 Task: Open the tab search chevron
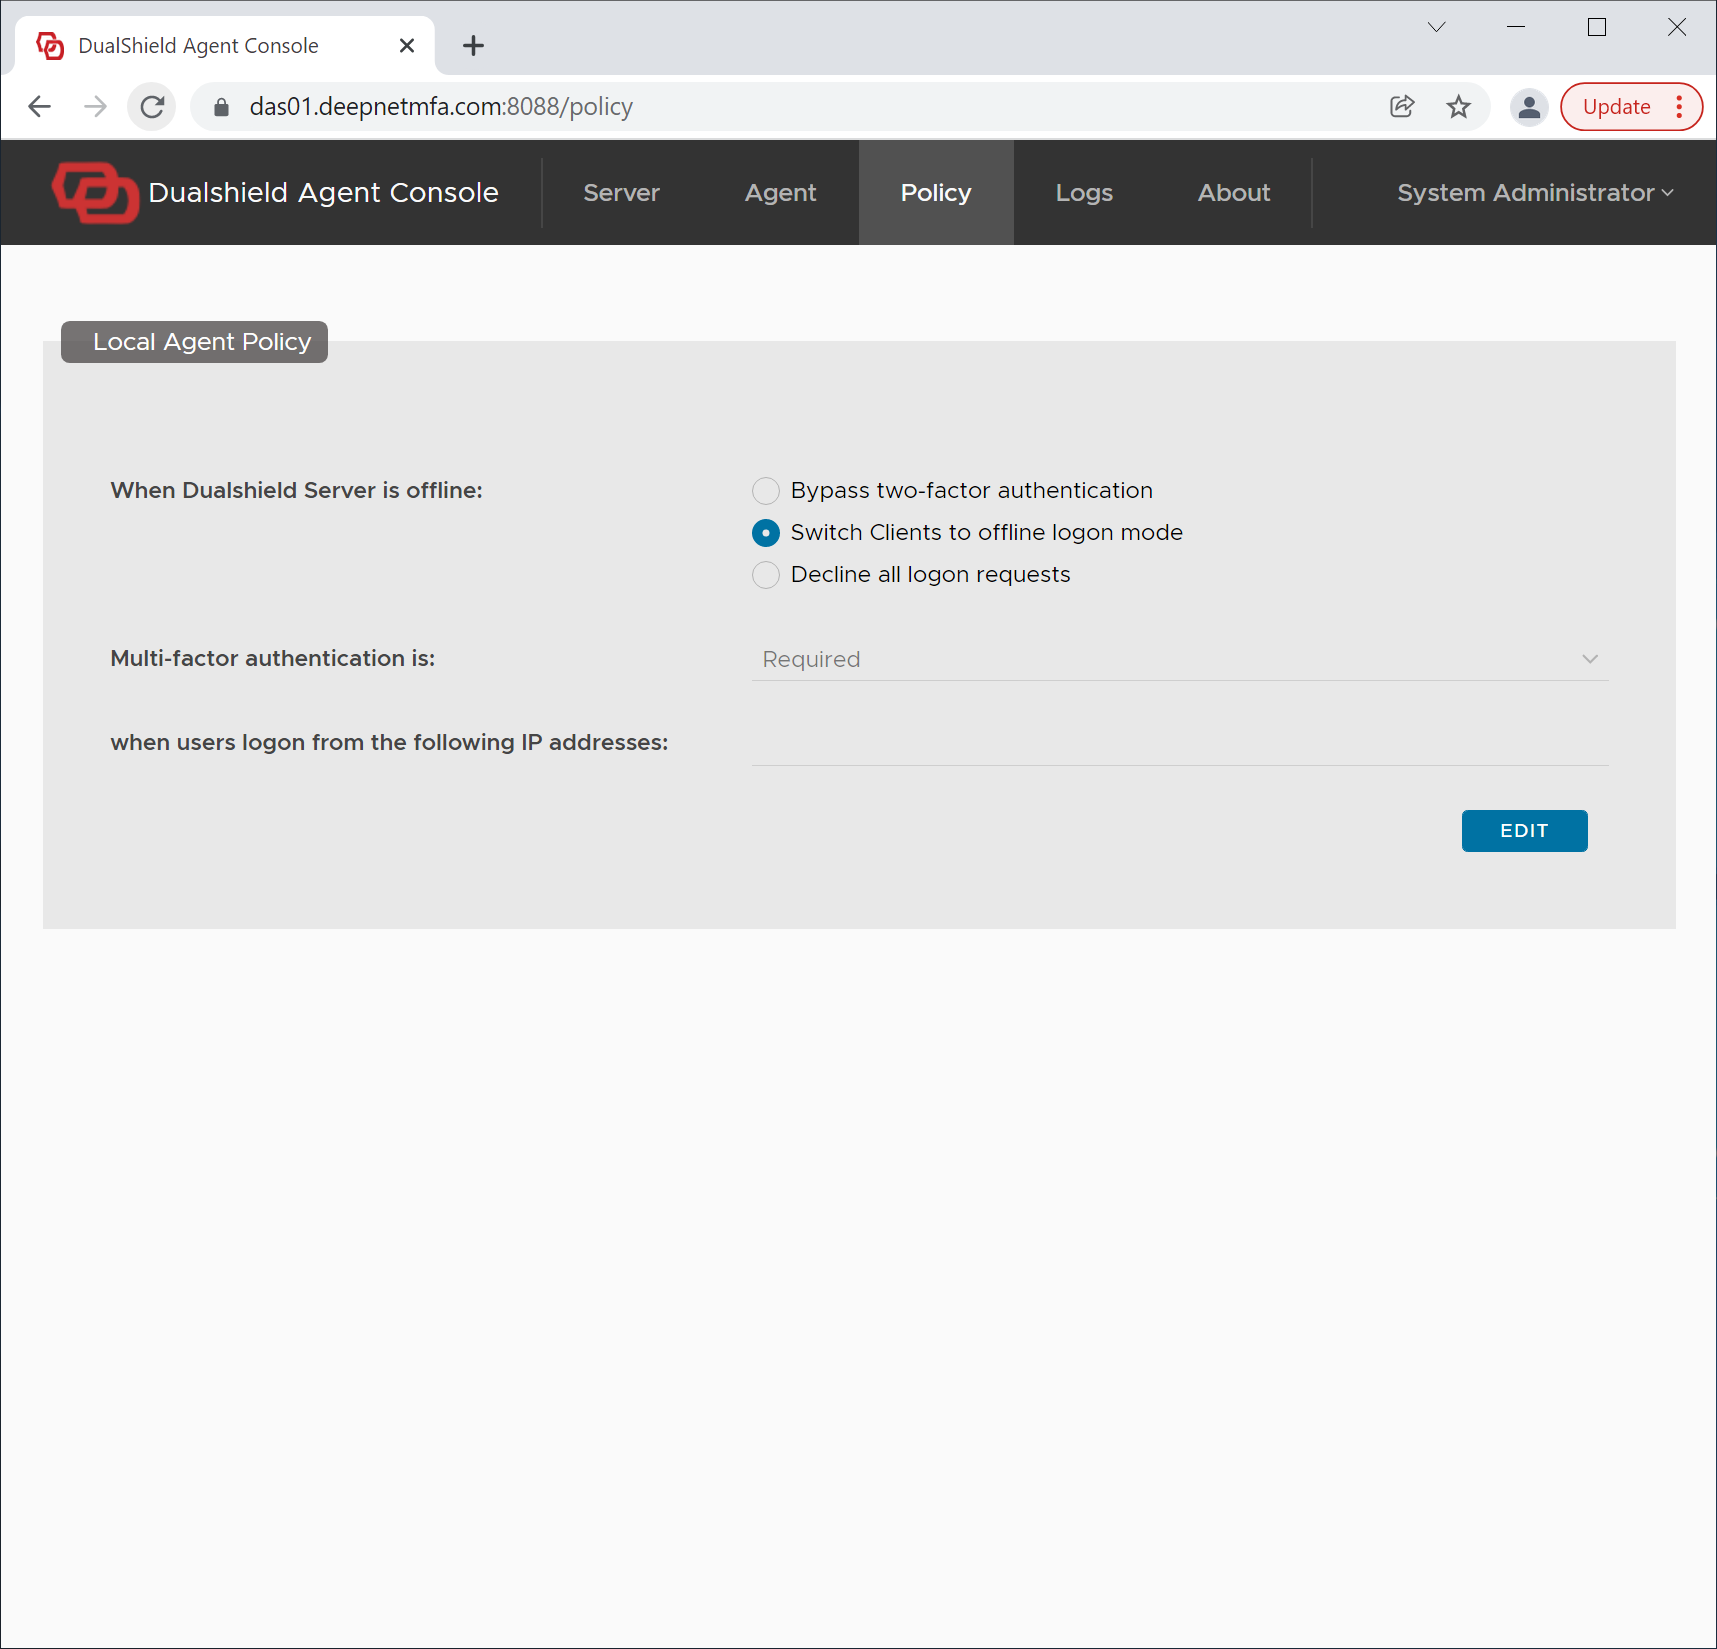(x=1436, y=27)
